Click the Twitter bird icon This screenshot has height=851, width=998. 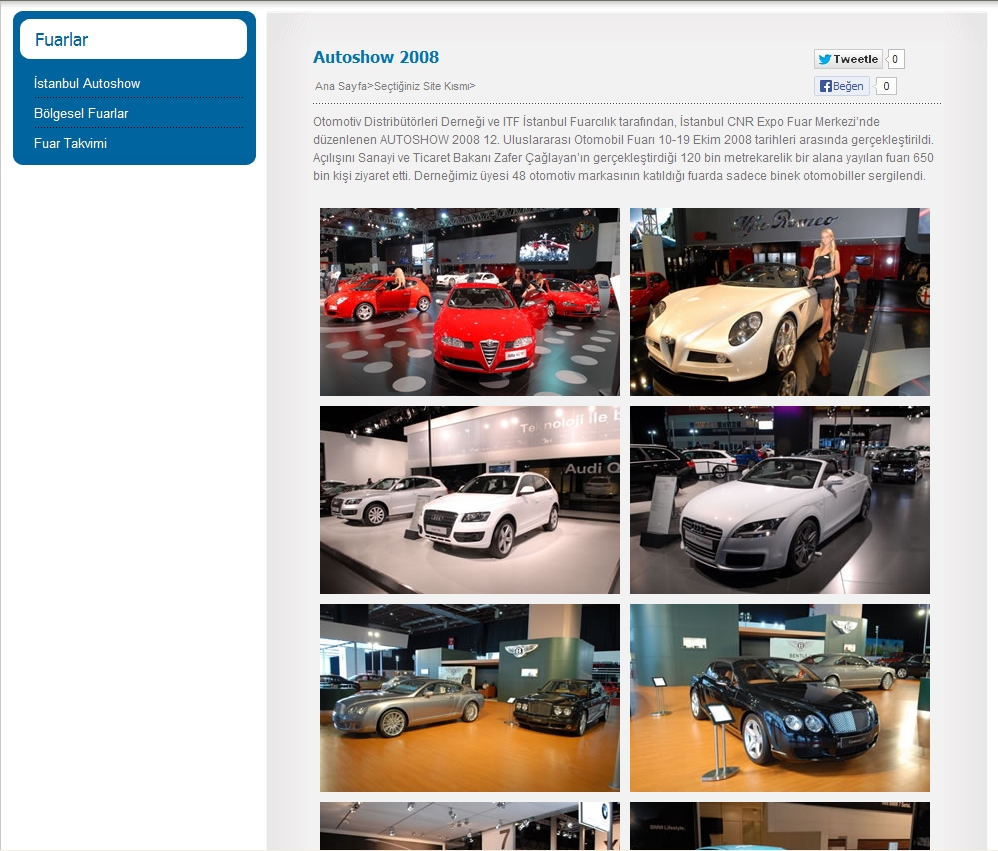[825, 59]
